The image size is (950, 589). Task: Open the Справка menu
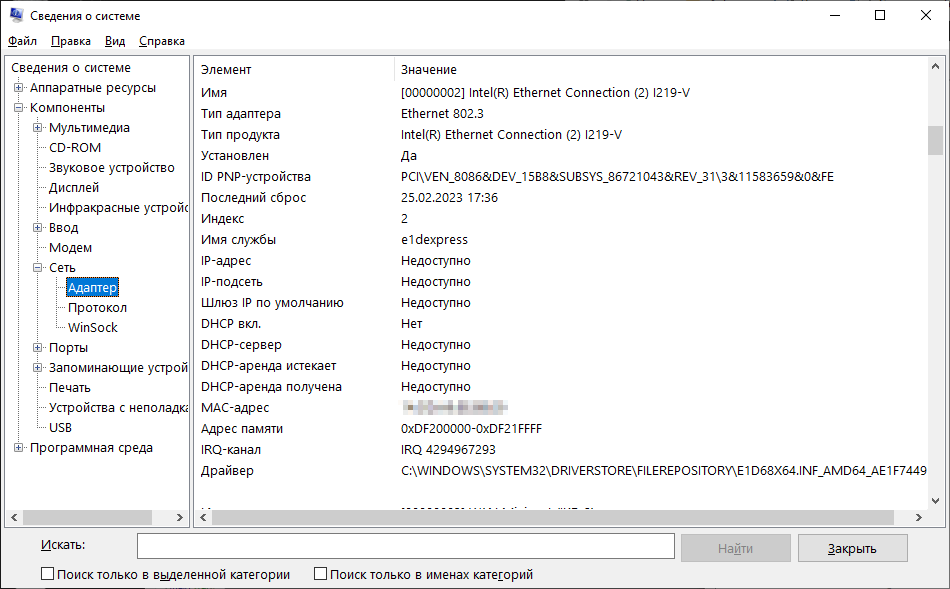tap(161, 41)
